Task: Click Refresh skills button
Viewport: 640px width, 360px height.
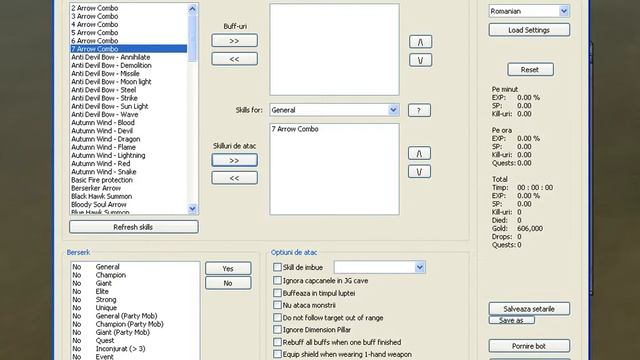Action: (x=133, y=227)
